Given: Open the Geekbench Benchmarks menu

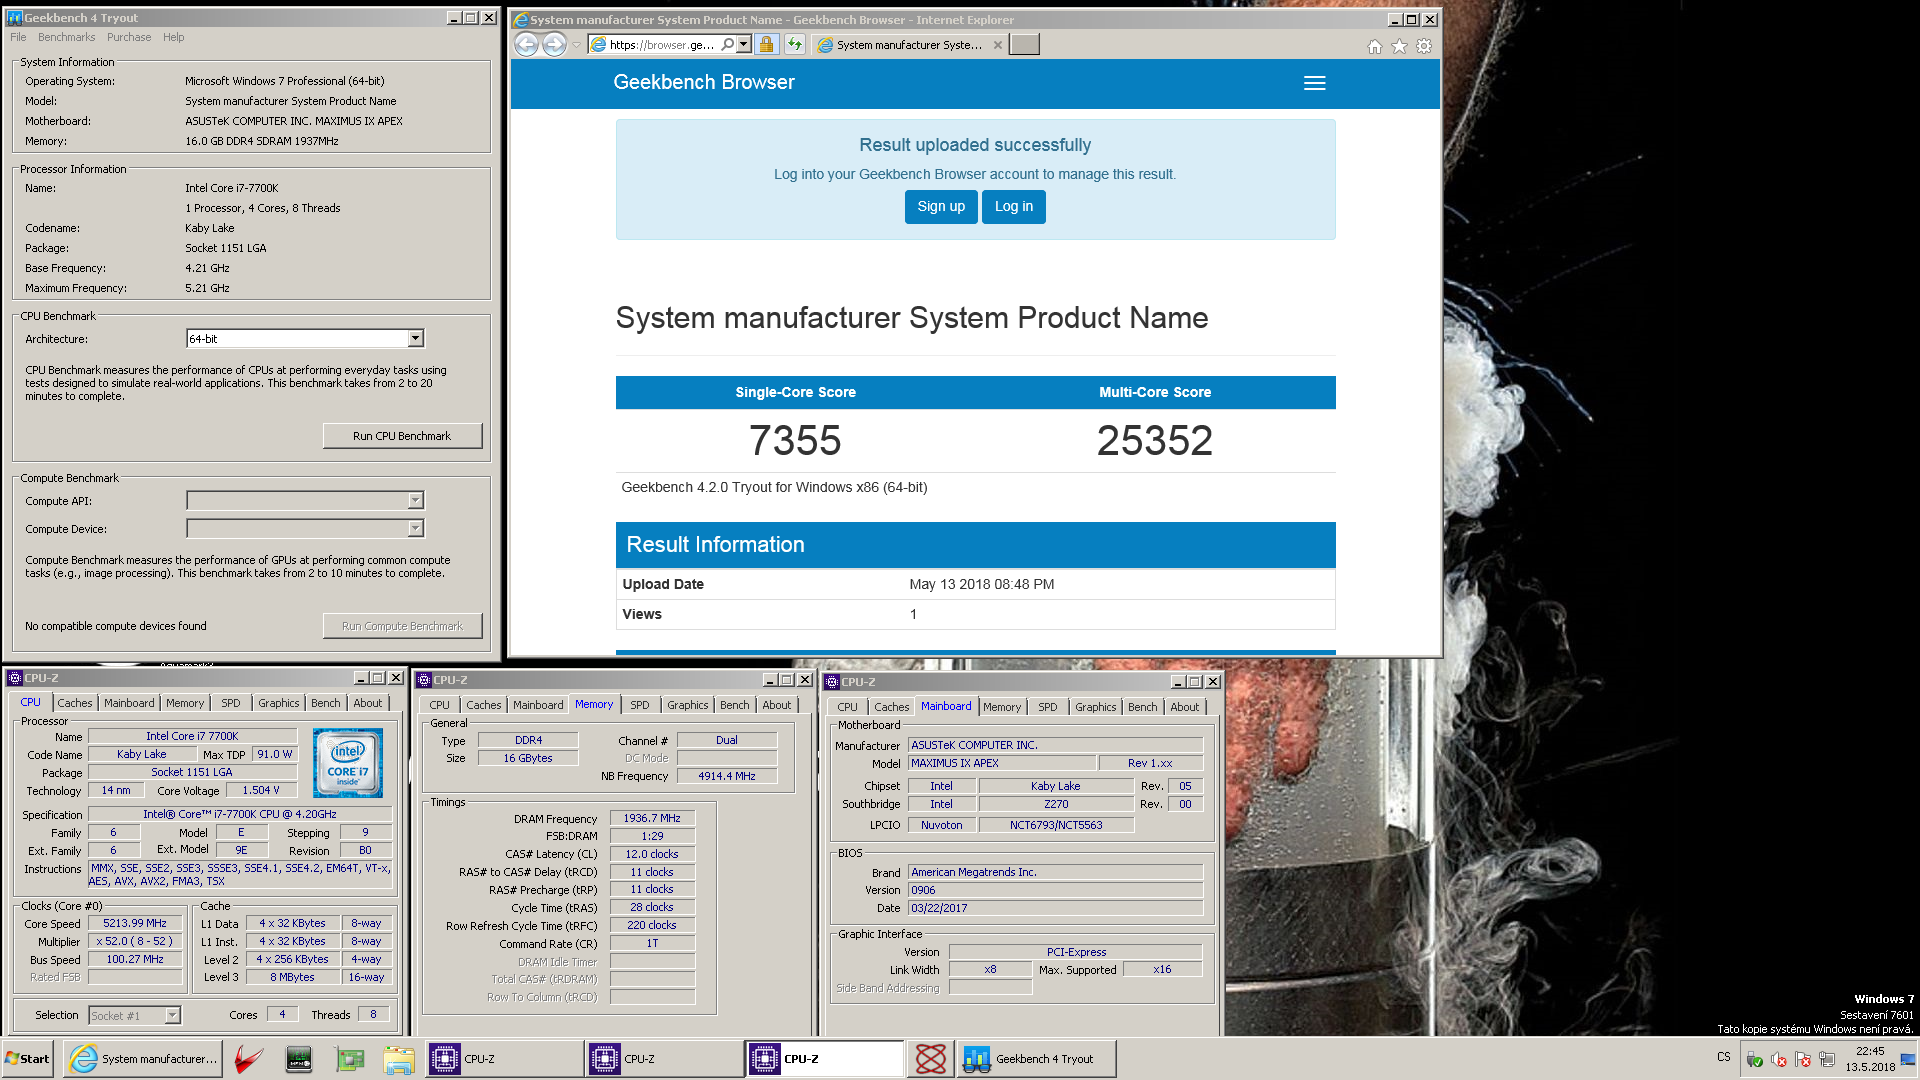Looking at the screenshot, I should (x=66, y=37).
